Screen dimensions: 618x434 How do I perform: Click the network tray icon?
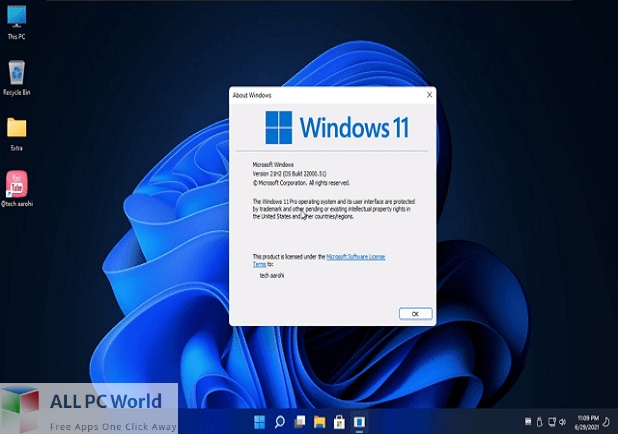552,422
